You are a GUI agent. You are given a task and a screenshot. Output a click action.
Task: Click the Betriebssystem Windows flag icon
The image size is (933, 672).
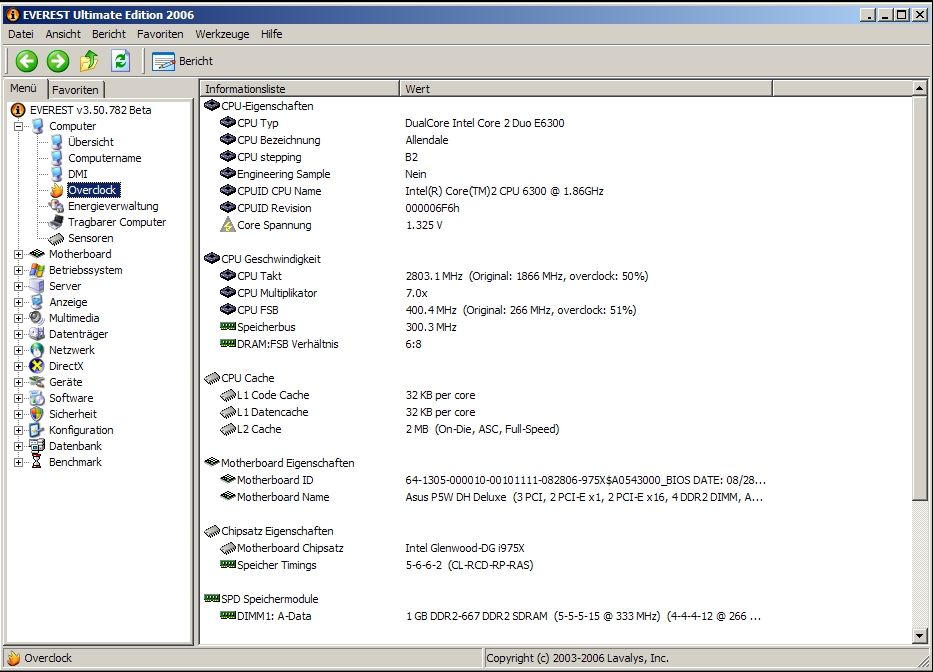[37, 270]
